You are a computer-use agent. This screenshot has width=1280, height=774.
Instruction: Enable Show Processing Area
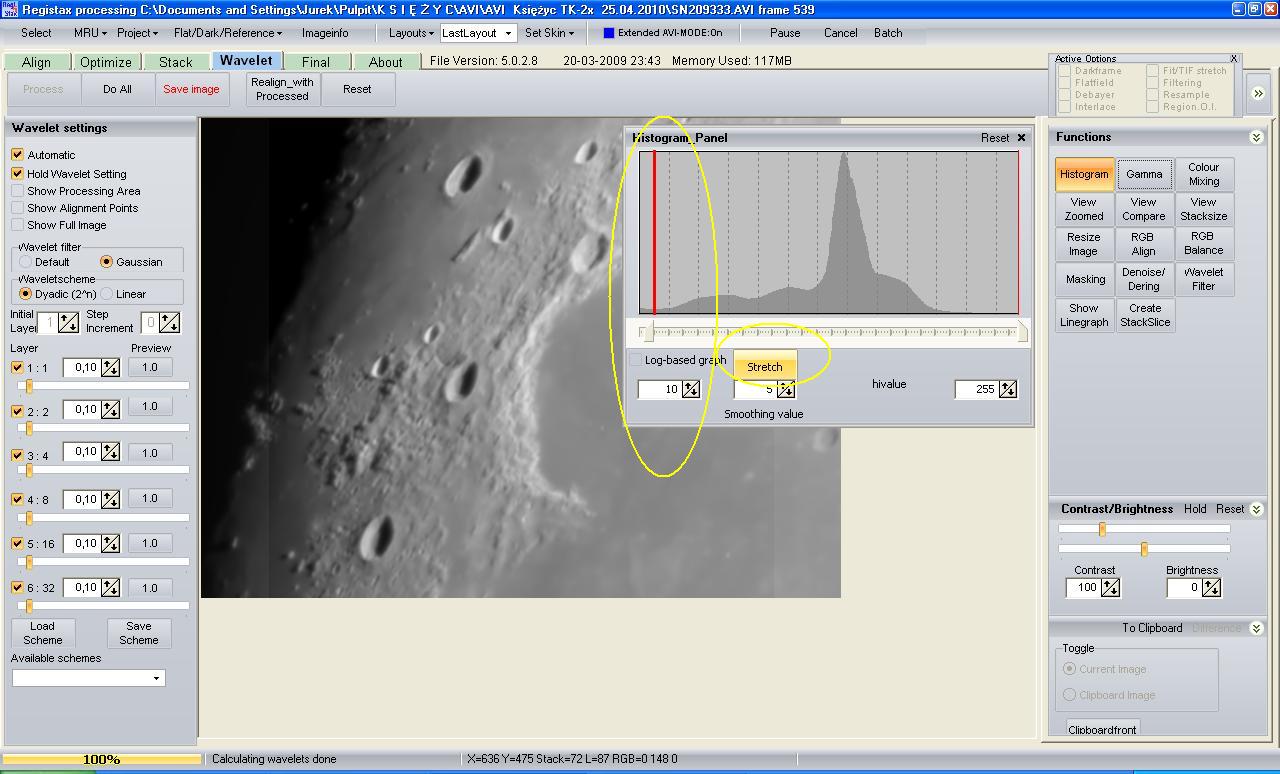click(17, 191)
